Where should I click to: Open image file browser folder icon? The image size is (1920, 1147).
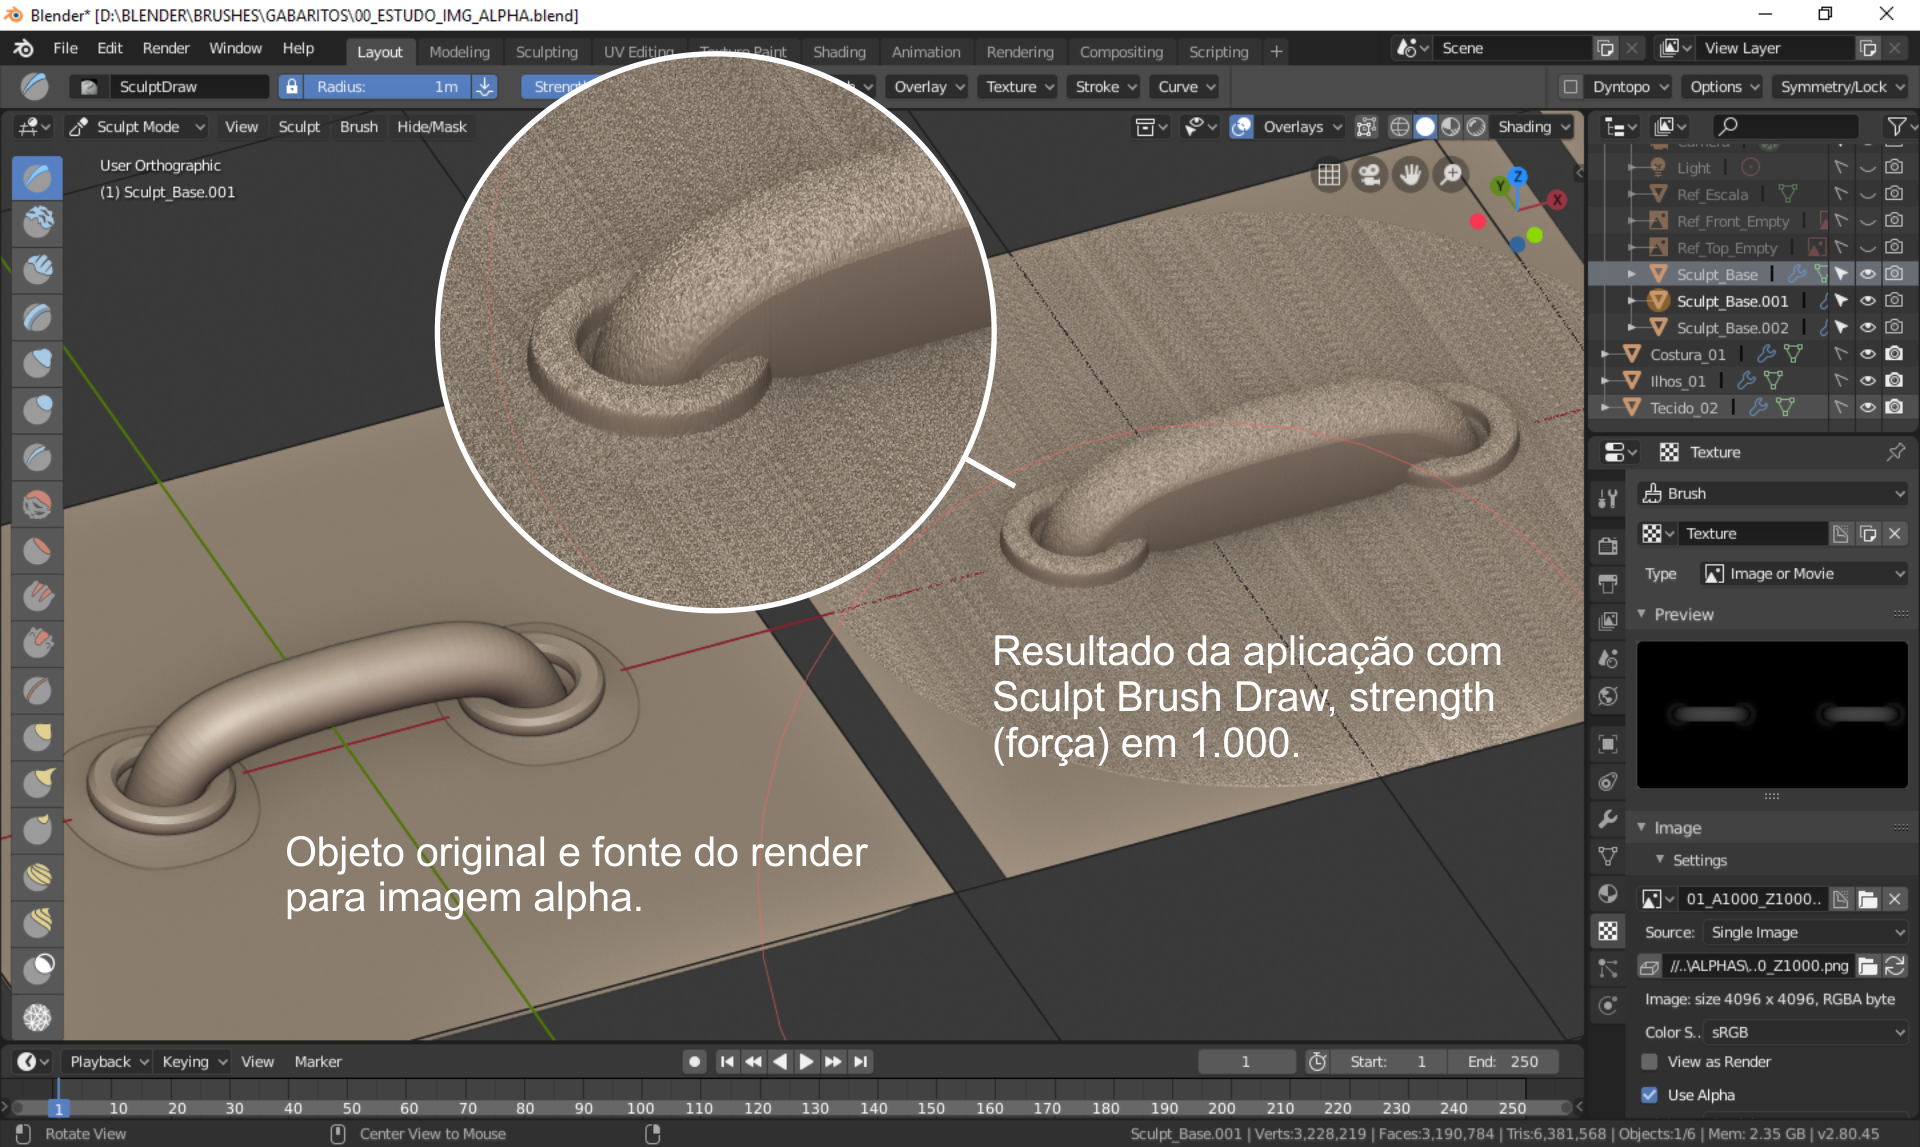[x=1867, y=966]
